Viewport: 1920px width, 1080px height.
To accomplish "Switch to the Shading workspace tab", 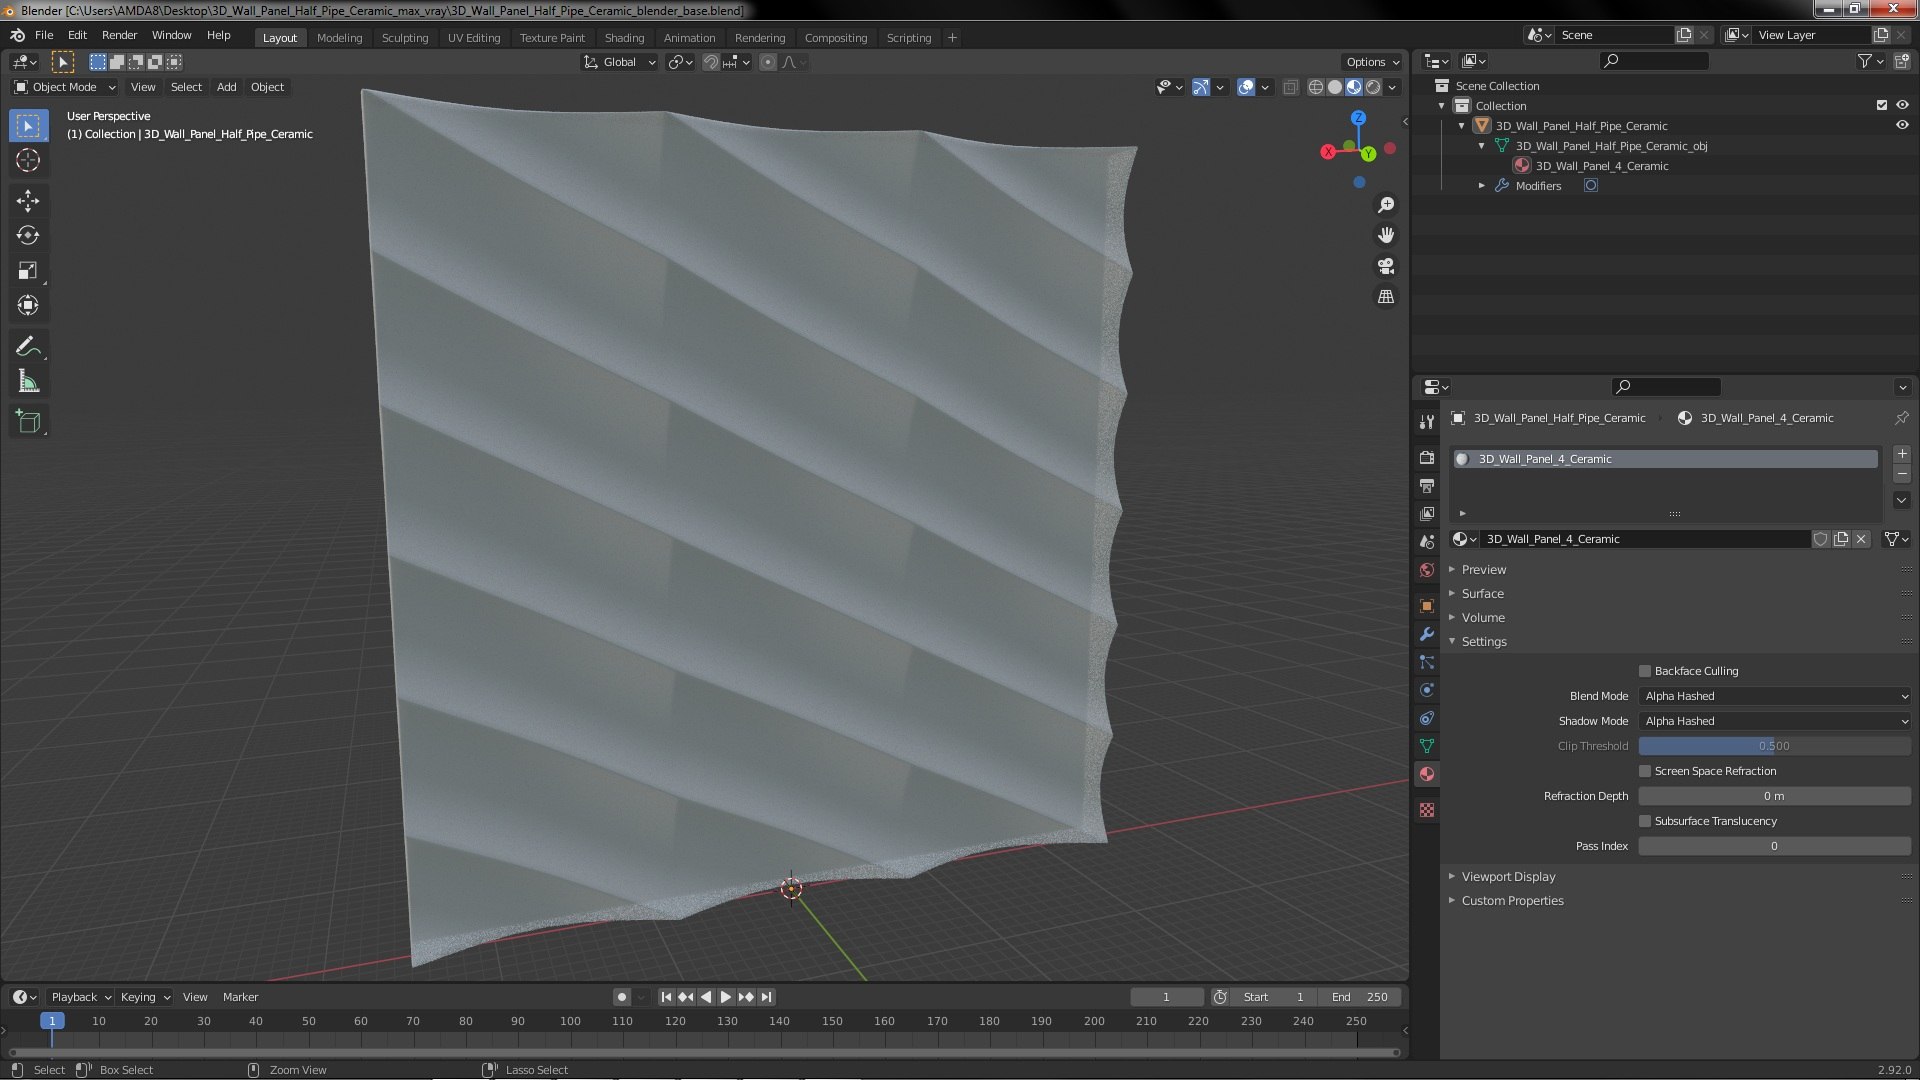I will pyautogui.click(x=624, y=38).
